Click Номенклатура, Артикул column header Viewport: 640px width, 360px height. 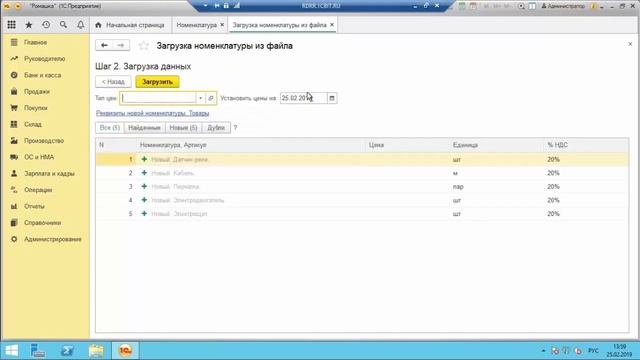[173, 145]
